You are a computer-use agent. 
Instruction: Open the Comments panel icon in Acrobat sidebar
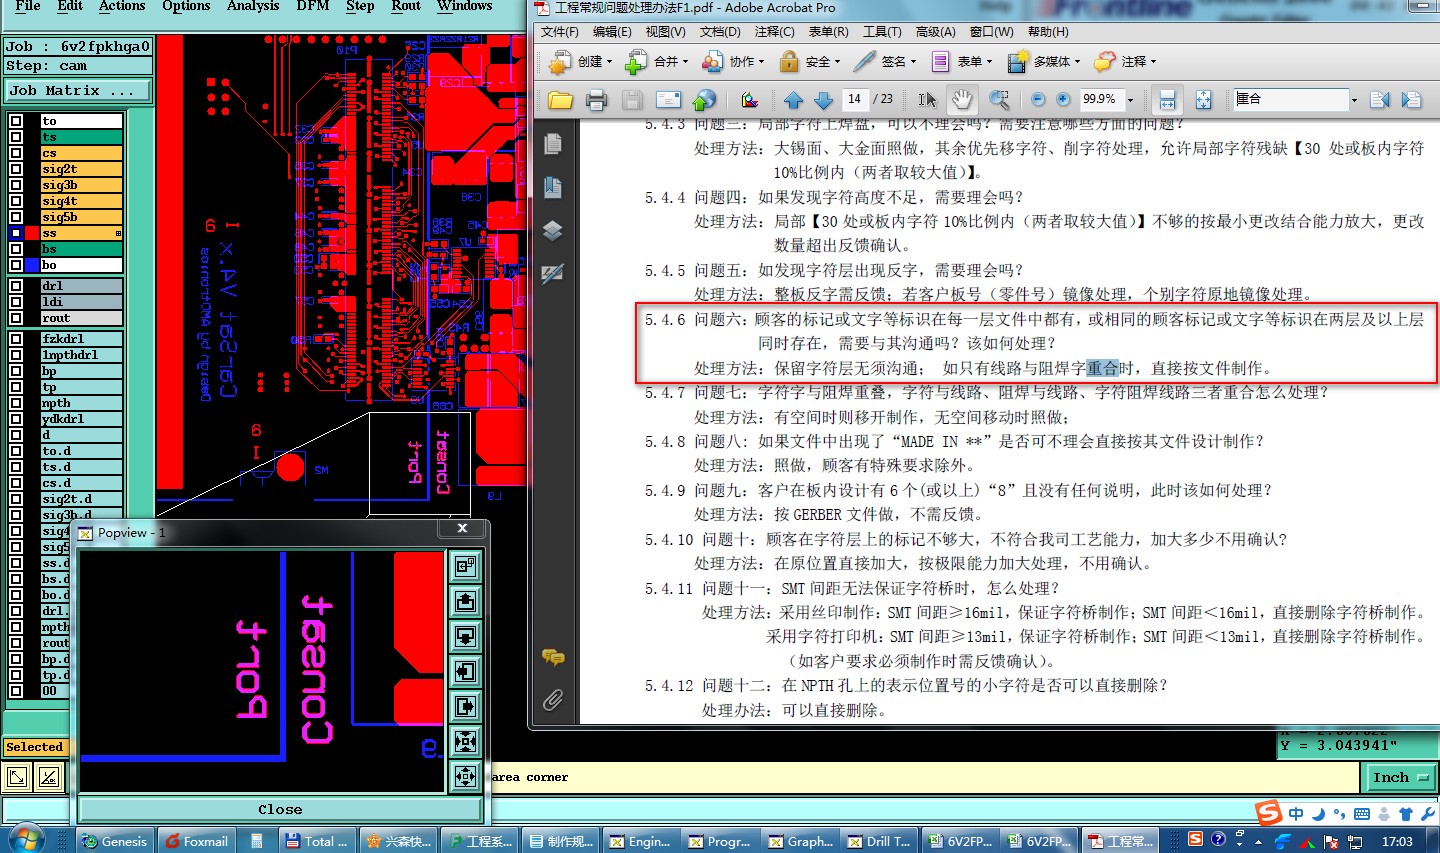pyautogui.click(x=553, y=657)
